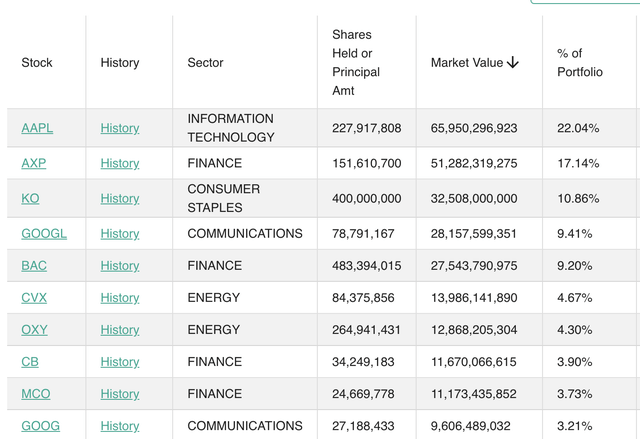
Task: Click the Stock column header
Action: click(37, 62)
